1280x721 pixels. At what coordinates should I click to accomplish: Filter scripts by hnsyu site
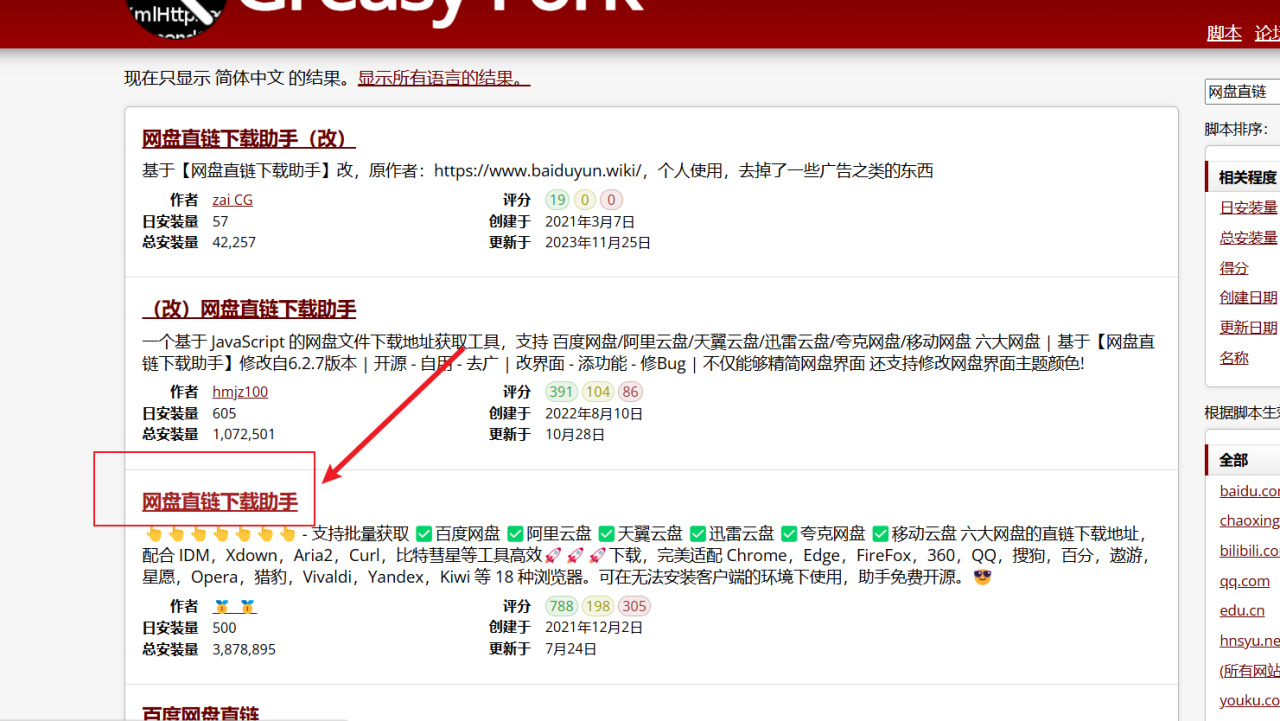click(x=1249, y=641)
